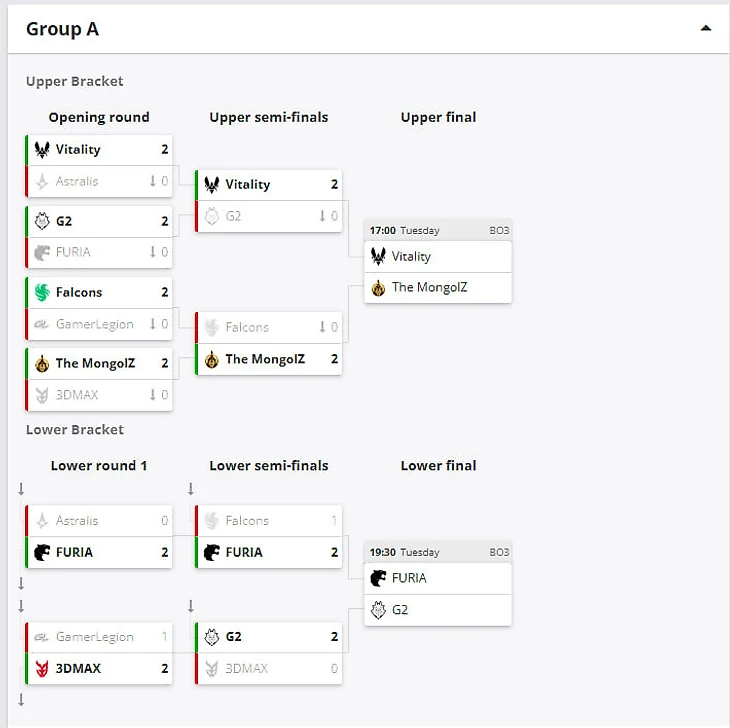730x728 pixels.
Task: Click The MongolZ logo in Upper final
Action: pyautogui.click(x=378, y=288)
